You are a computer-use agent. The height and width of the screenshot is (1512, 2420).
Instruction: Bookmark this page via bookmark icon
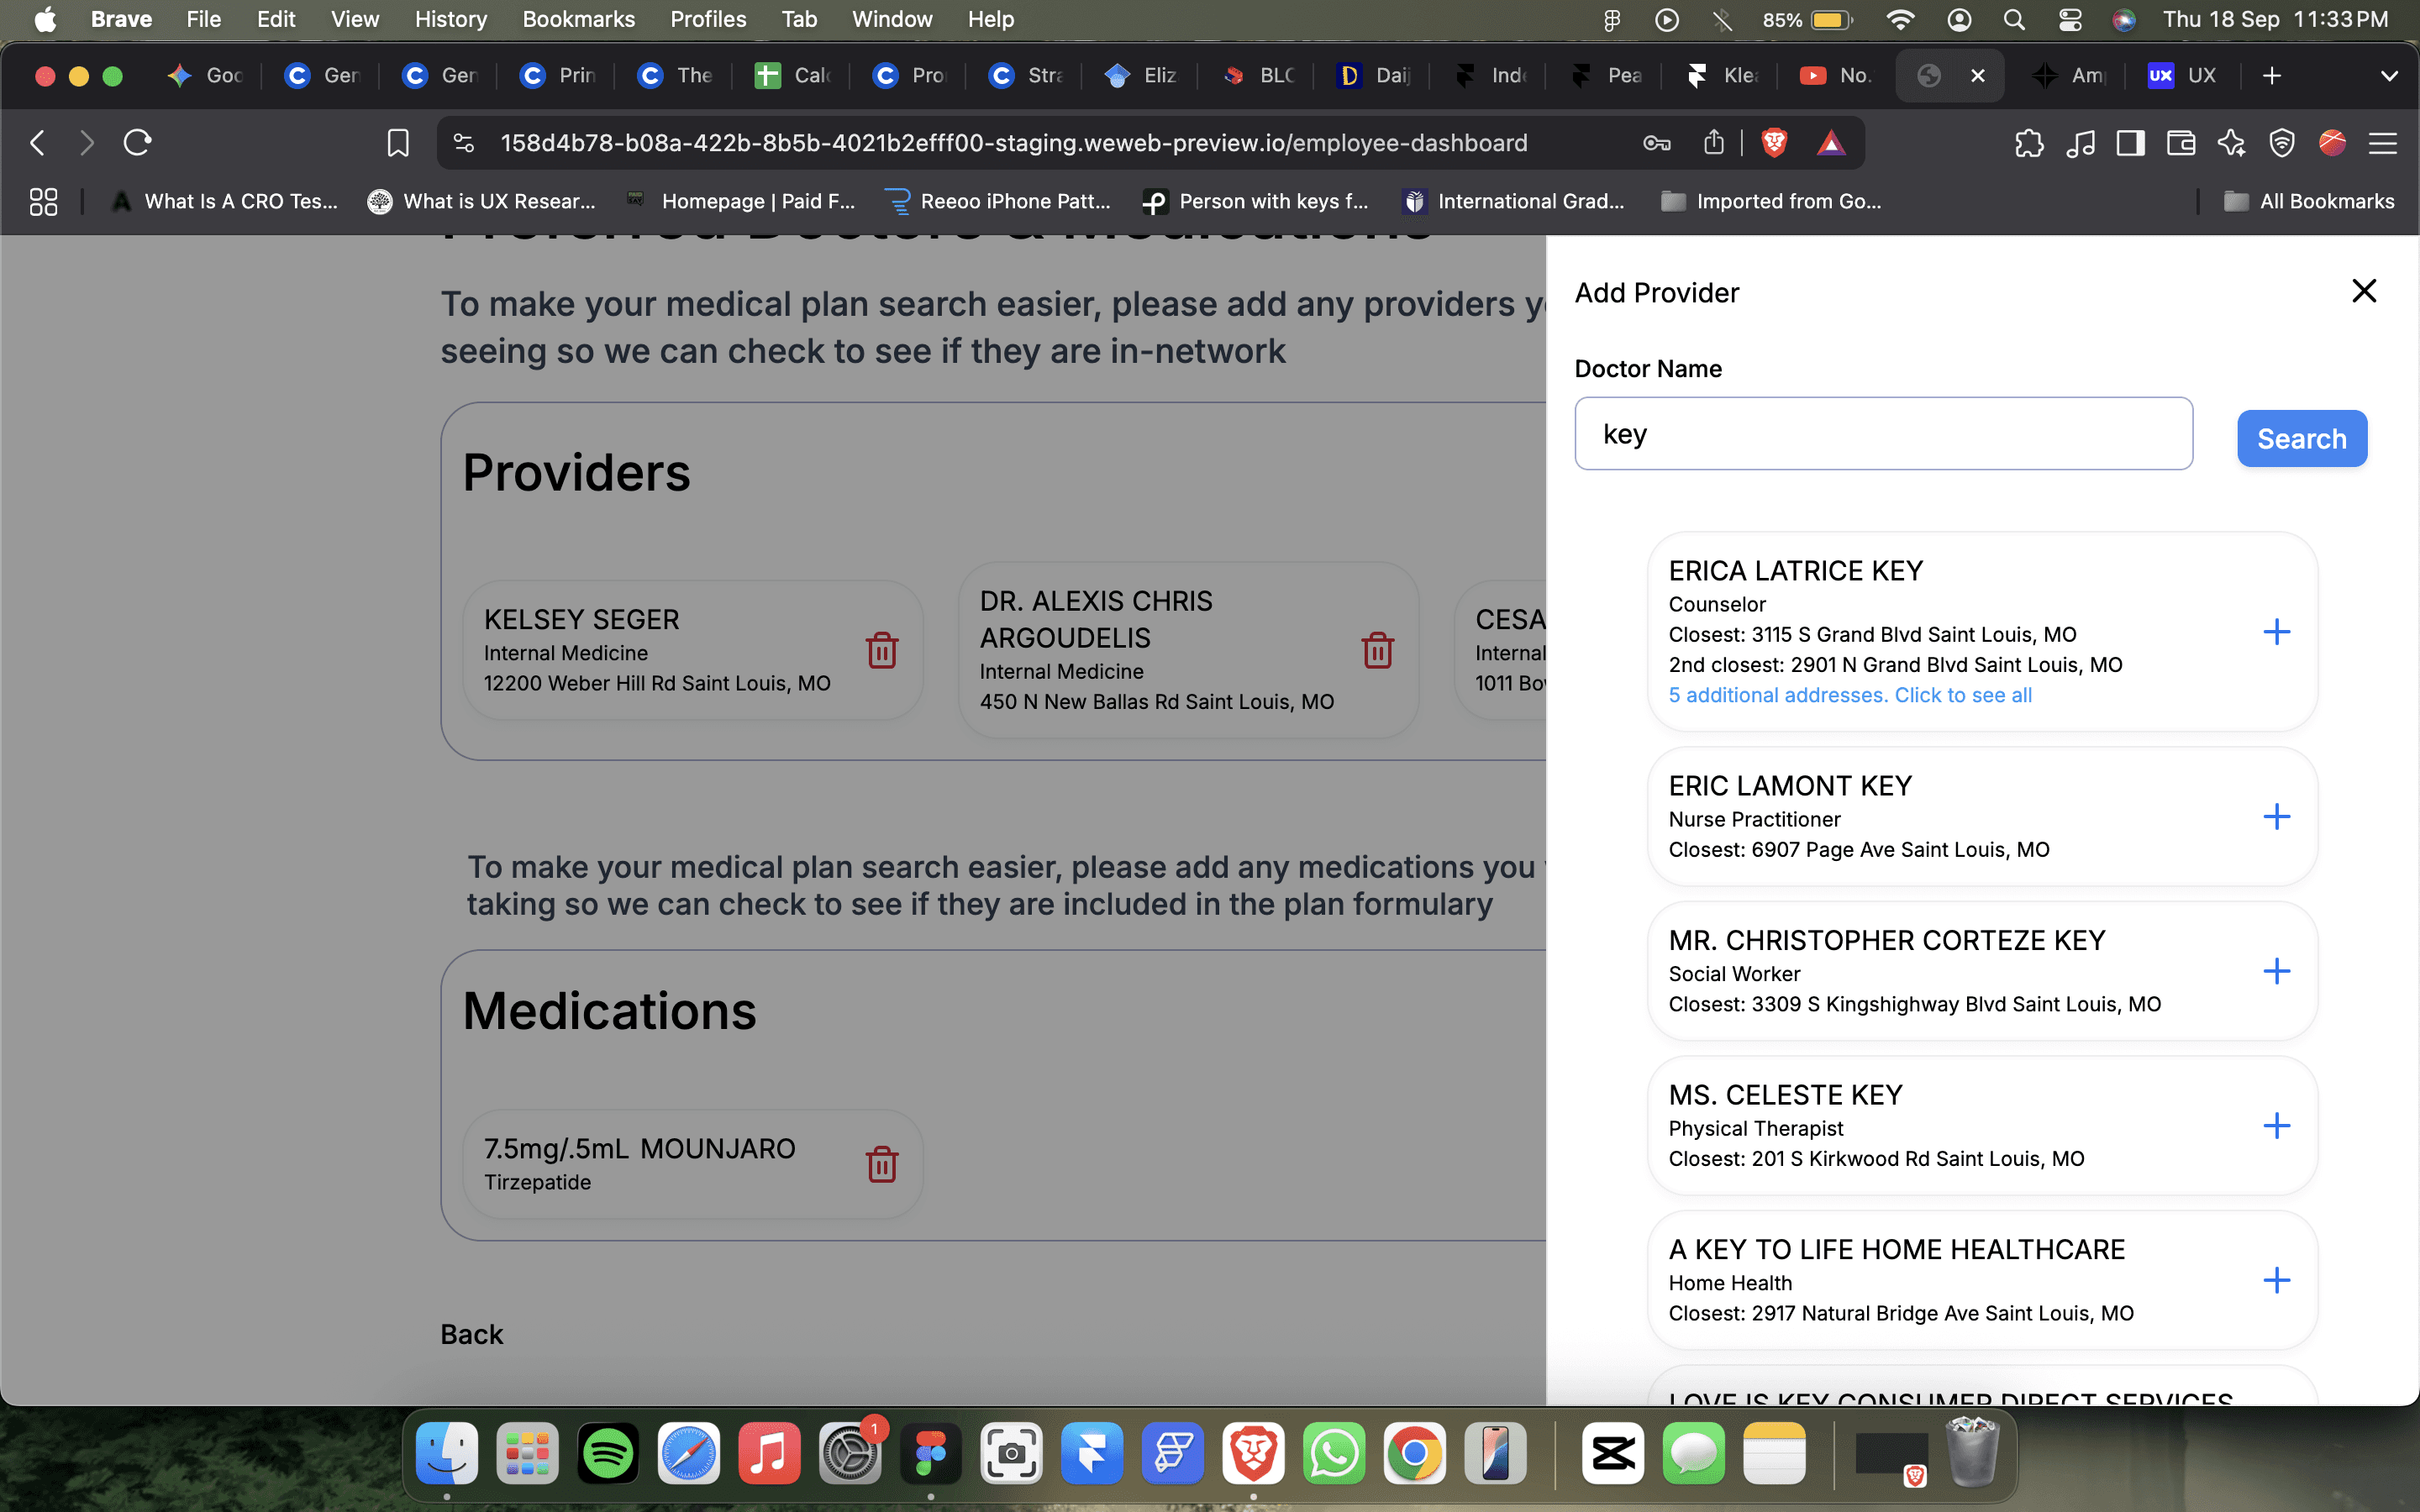coord(398,143)
